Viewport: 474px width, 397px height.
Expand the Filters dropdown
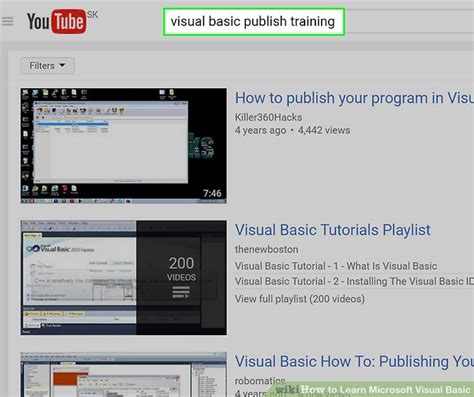[47, 66]
